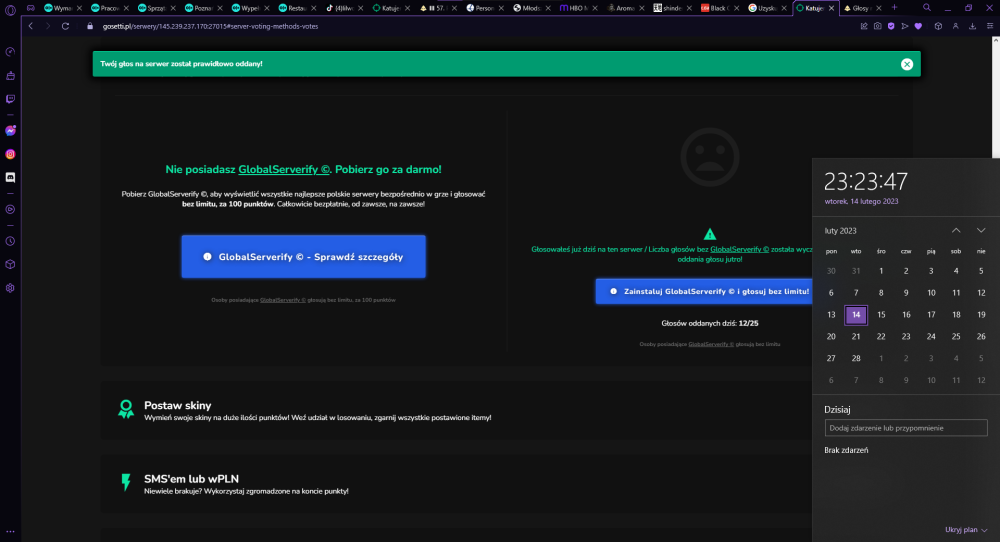Open the Opera GX main menu icon

tap(10, 9)
